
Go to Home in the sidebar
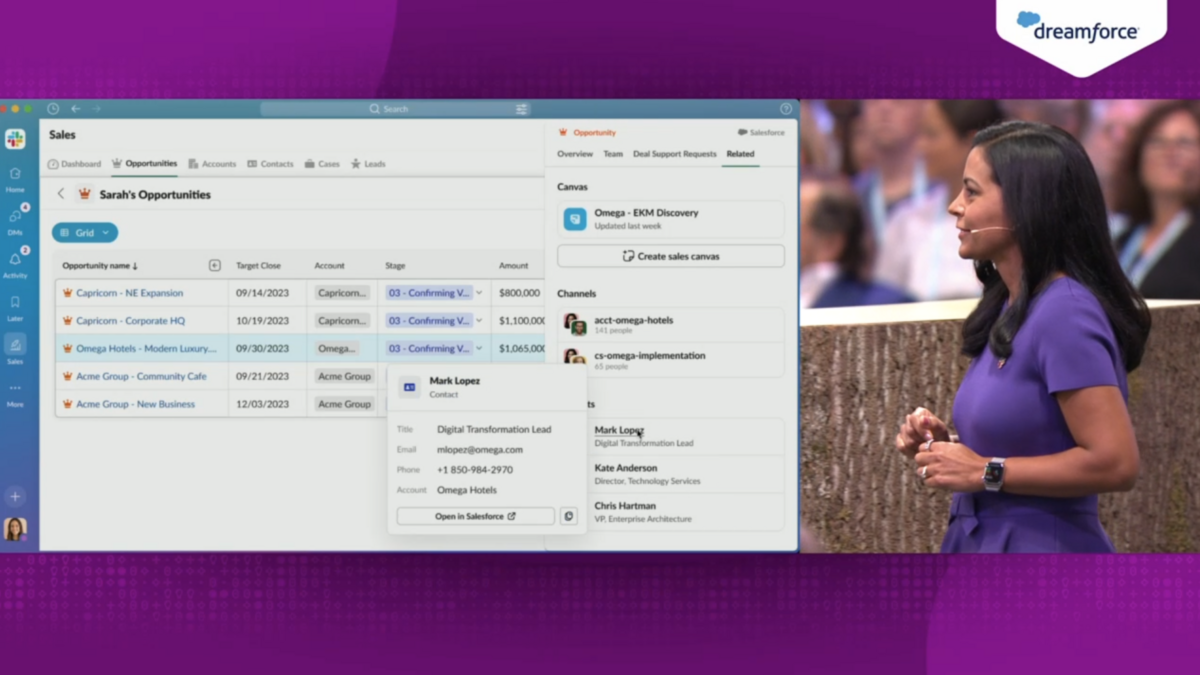pos(15,179)
